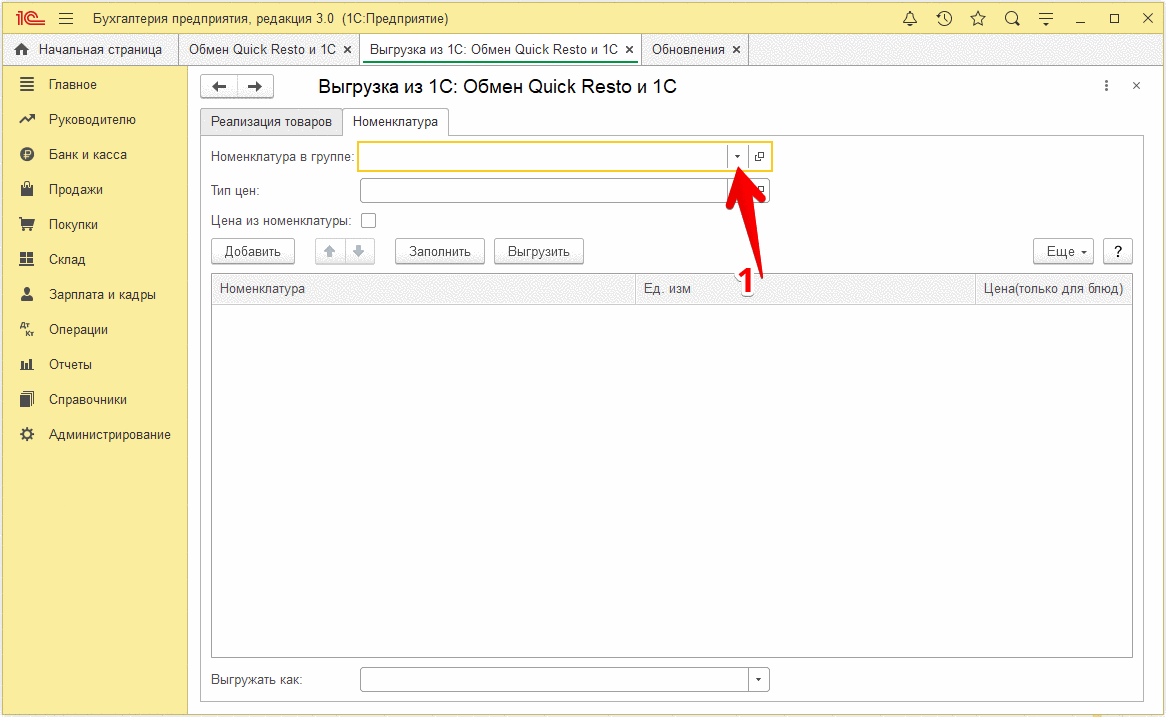Toggle the Цена из номенклатуры checkbox

coord(368,221)
